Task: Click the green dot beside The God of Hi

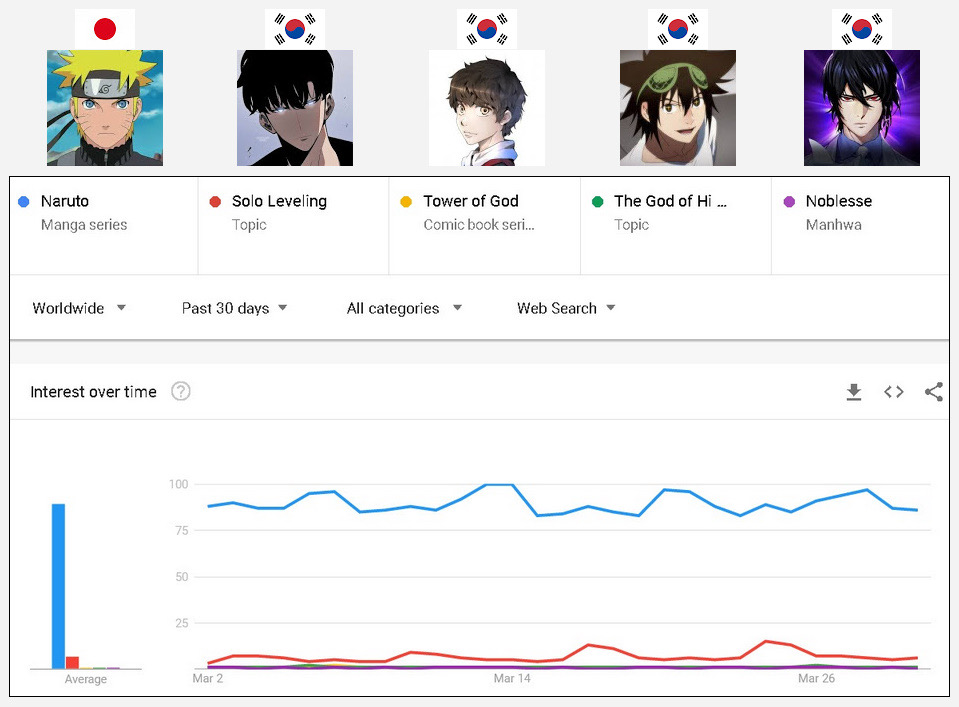Action: coord(598,201)
